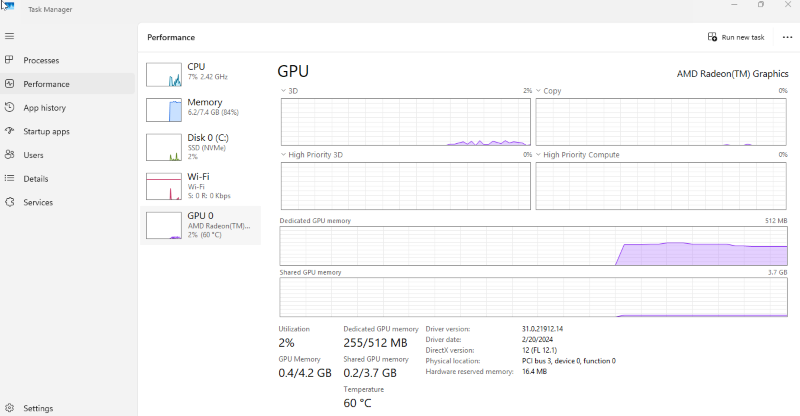The height and width of the screenshot is (416, 800).
Task: Click the Users icon
Action: [x=10, y=155]
